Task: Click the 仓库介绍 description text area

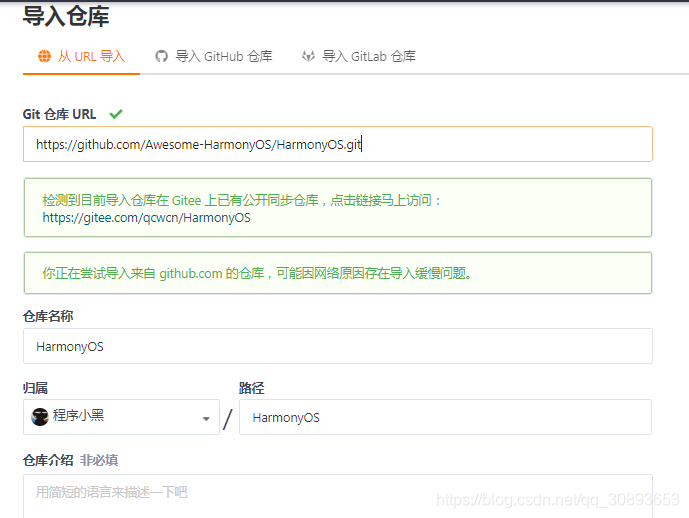Action: (337, 496)
